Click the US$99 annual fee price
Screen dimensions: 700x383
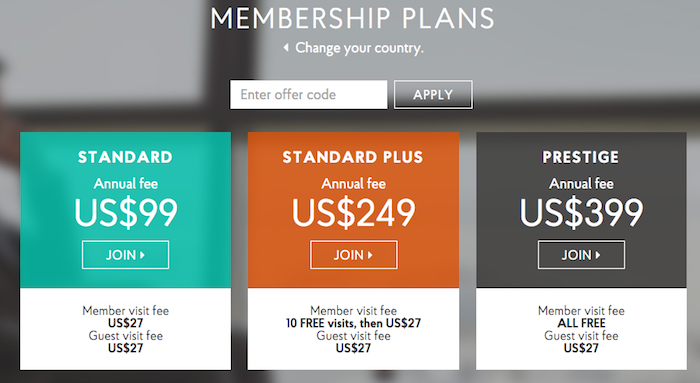click(126, 213)
